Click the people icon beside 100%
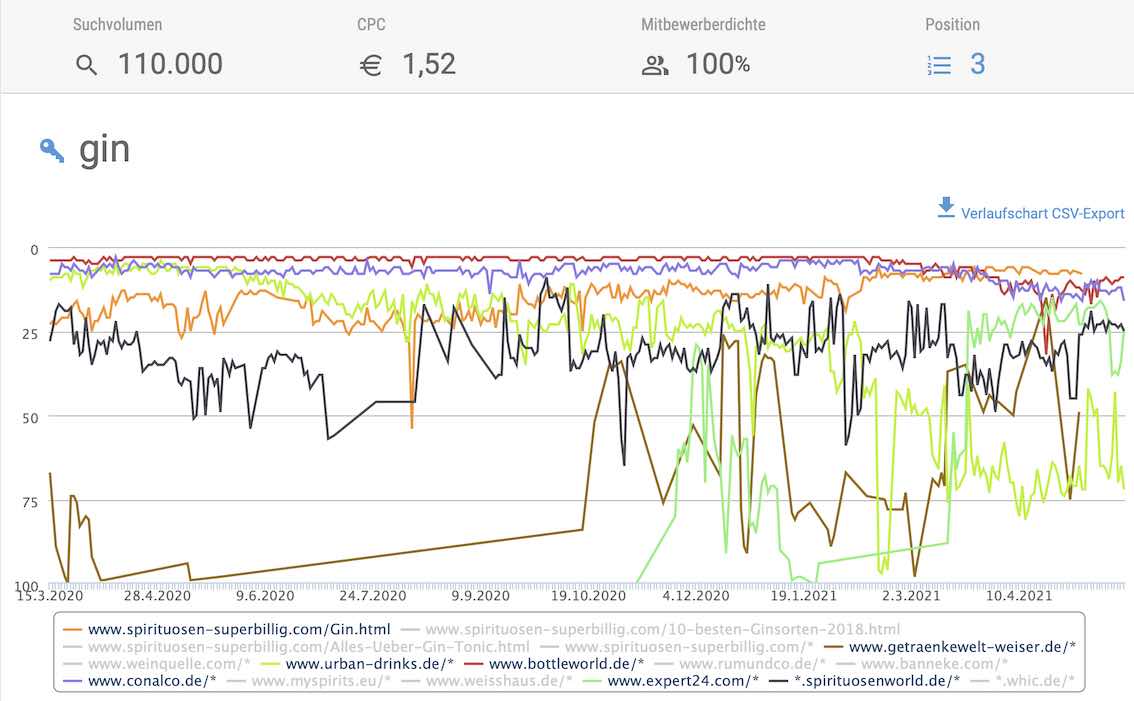Viewport: 1134px width, 701px height. pos(655,66)
